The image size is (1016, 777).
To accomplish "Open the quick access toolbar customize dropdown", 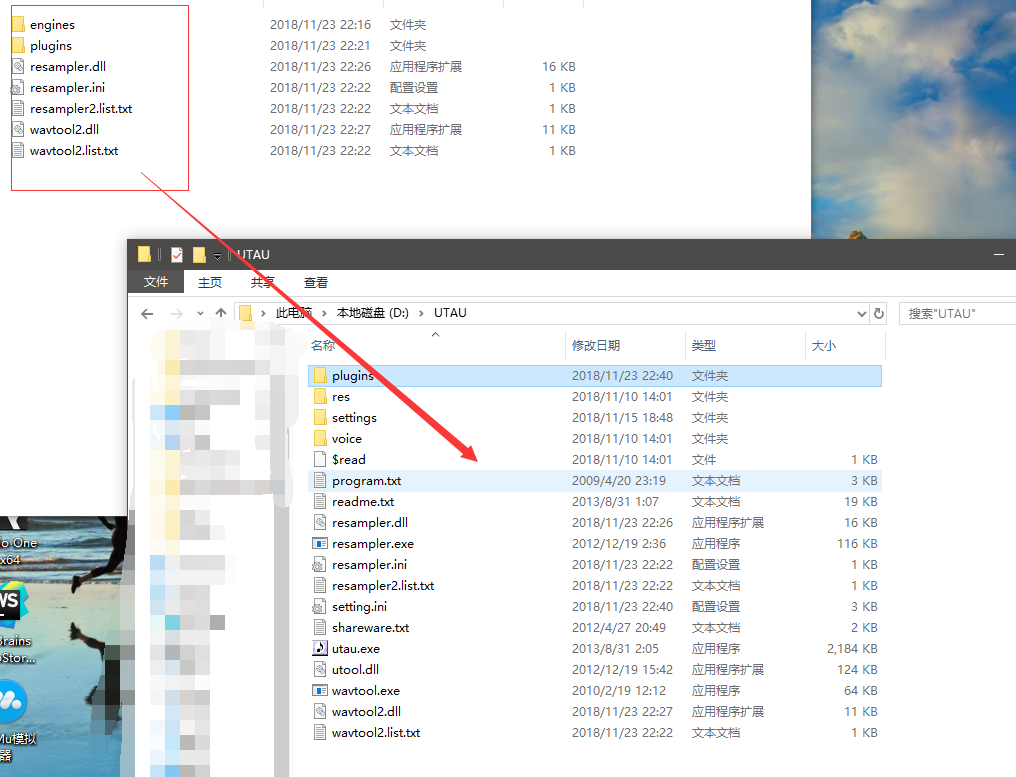I will 217,255.
